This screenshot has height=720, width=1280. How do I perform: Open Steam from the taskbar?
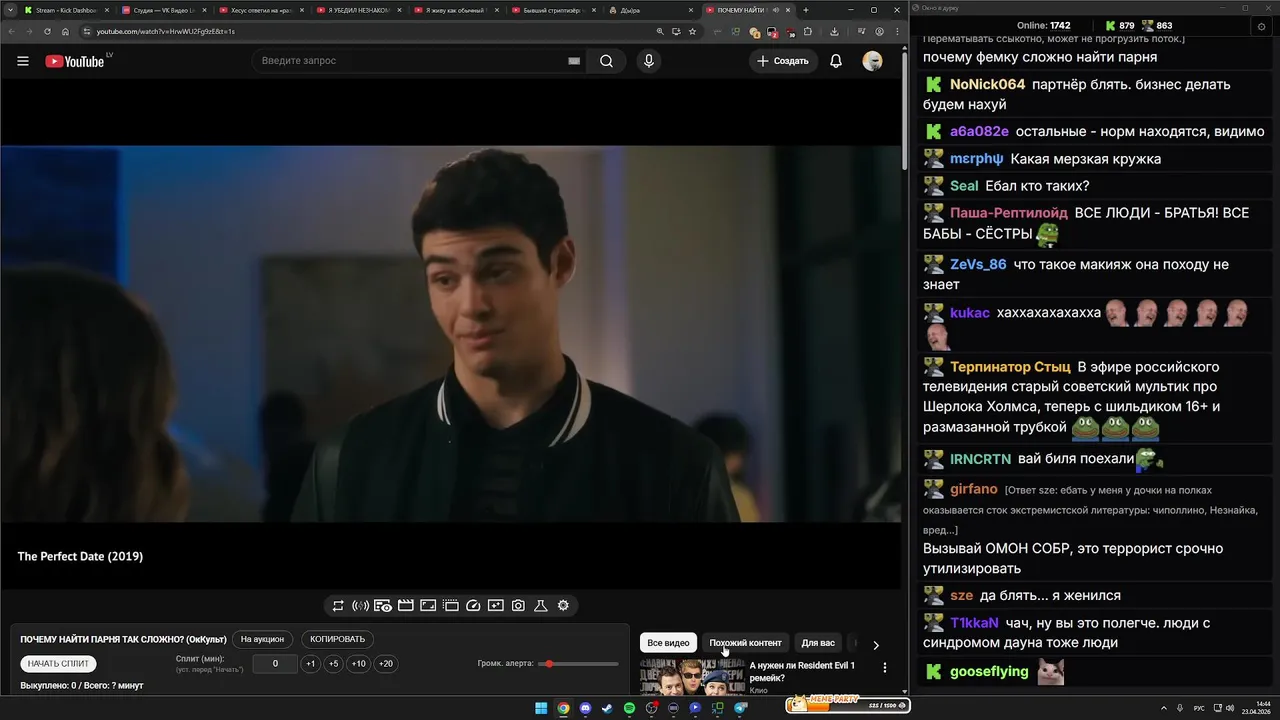[x=607, y=708]
